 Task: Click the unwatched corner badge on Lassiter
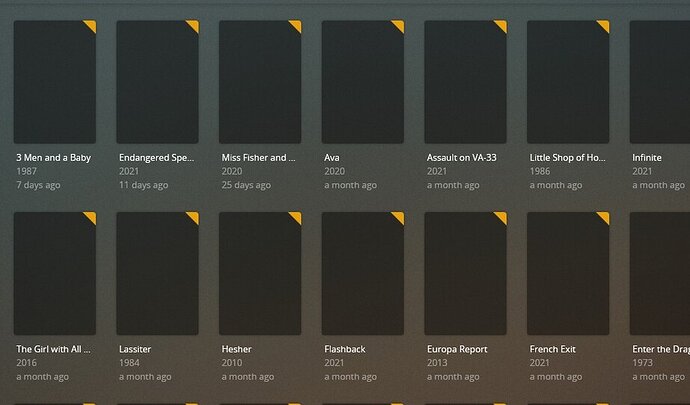194,217
